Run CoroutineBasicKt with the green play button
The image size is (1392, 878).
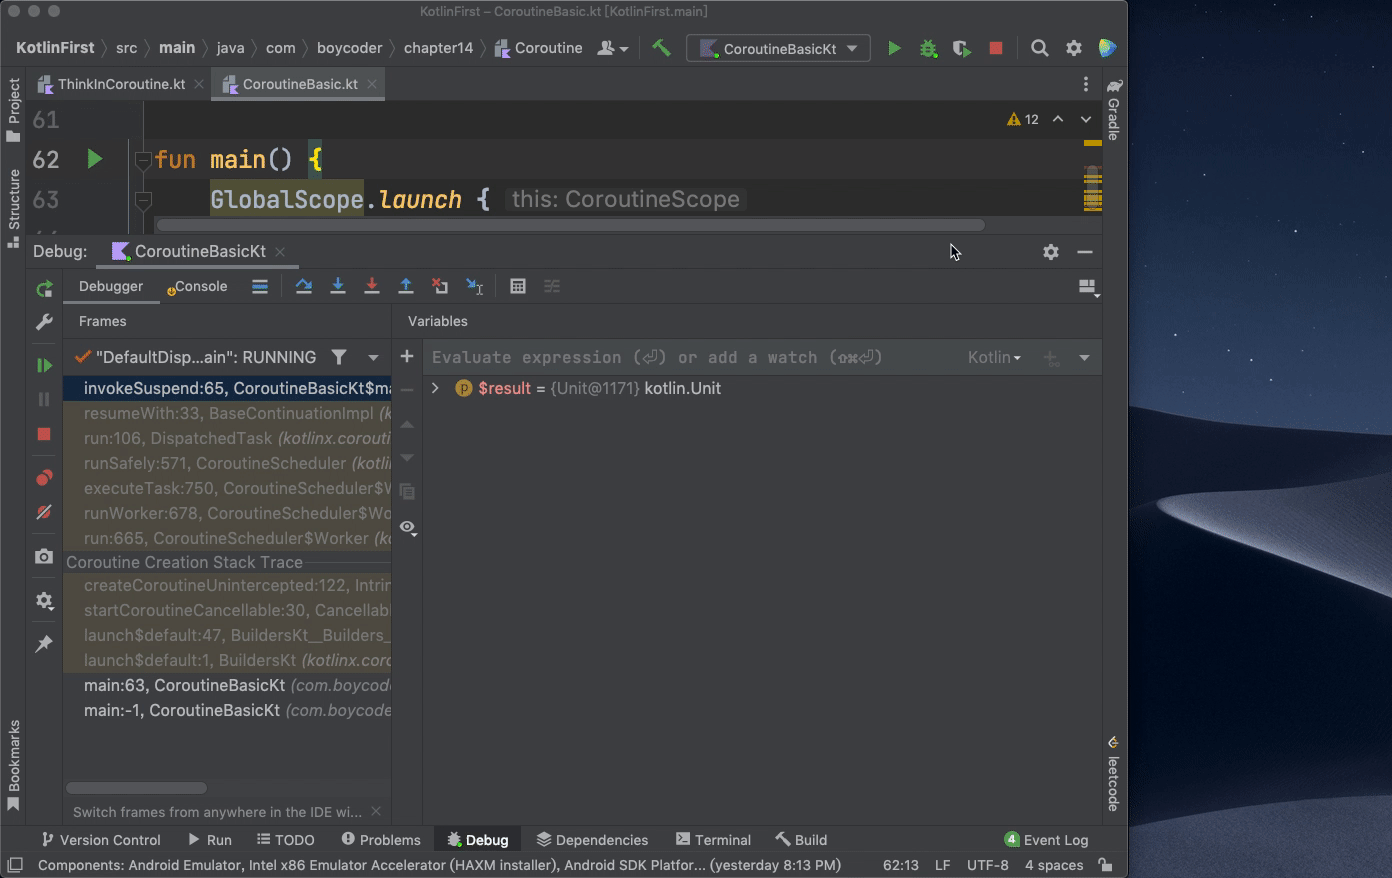(x=894, y=48)
